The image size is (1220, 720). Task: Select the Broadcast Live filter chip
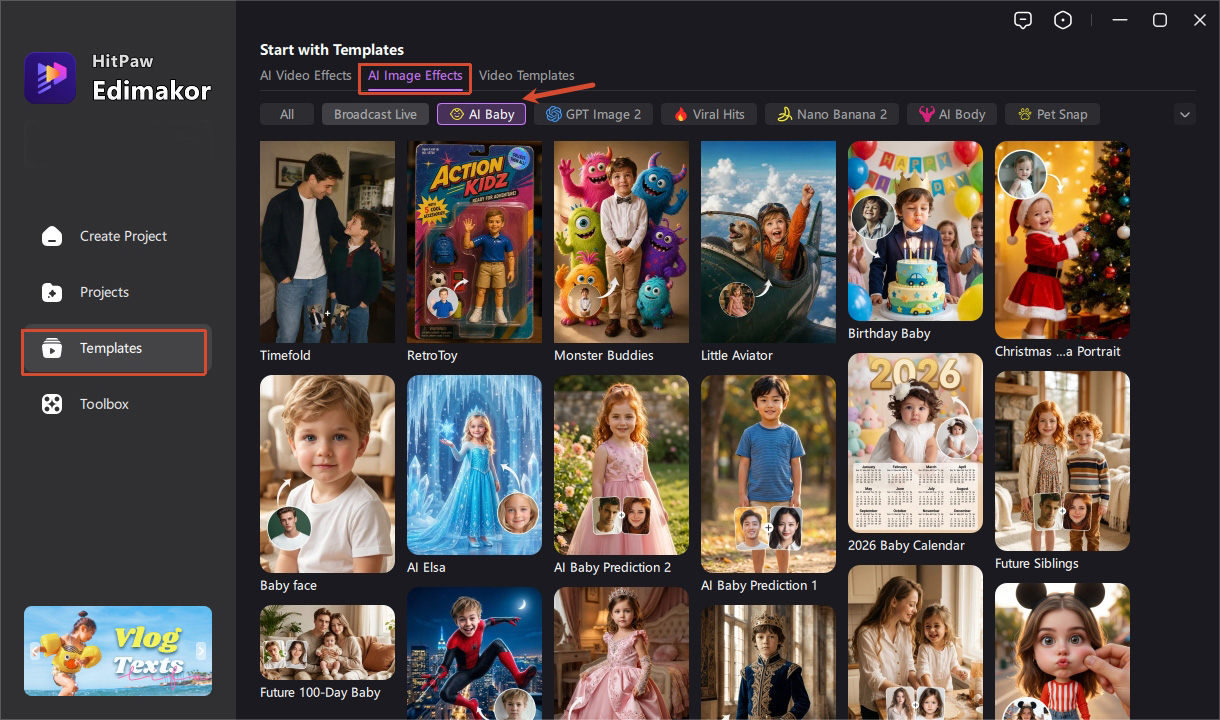click(x=375, y=115)
